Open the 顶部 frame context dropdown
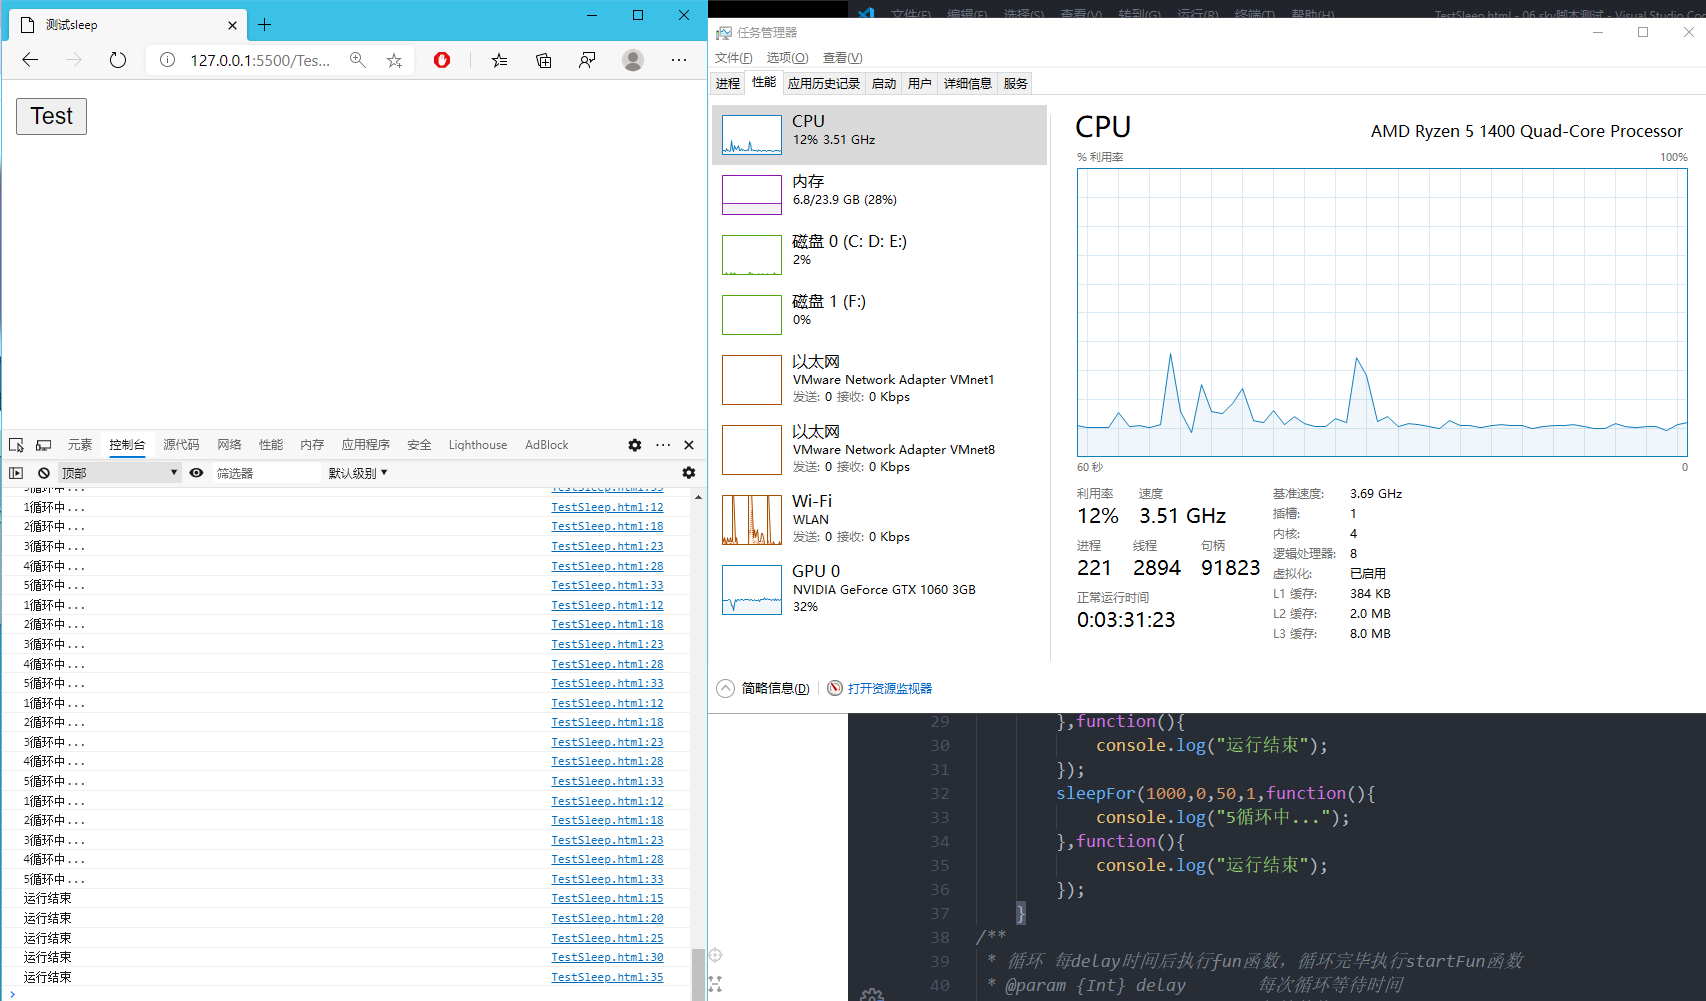The width and height of the screenshot is (1706, 1001). [113, 472]
